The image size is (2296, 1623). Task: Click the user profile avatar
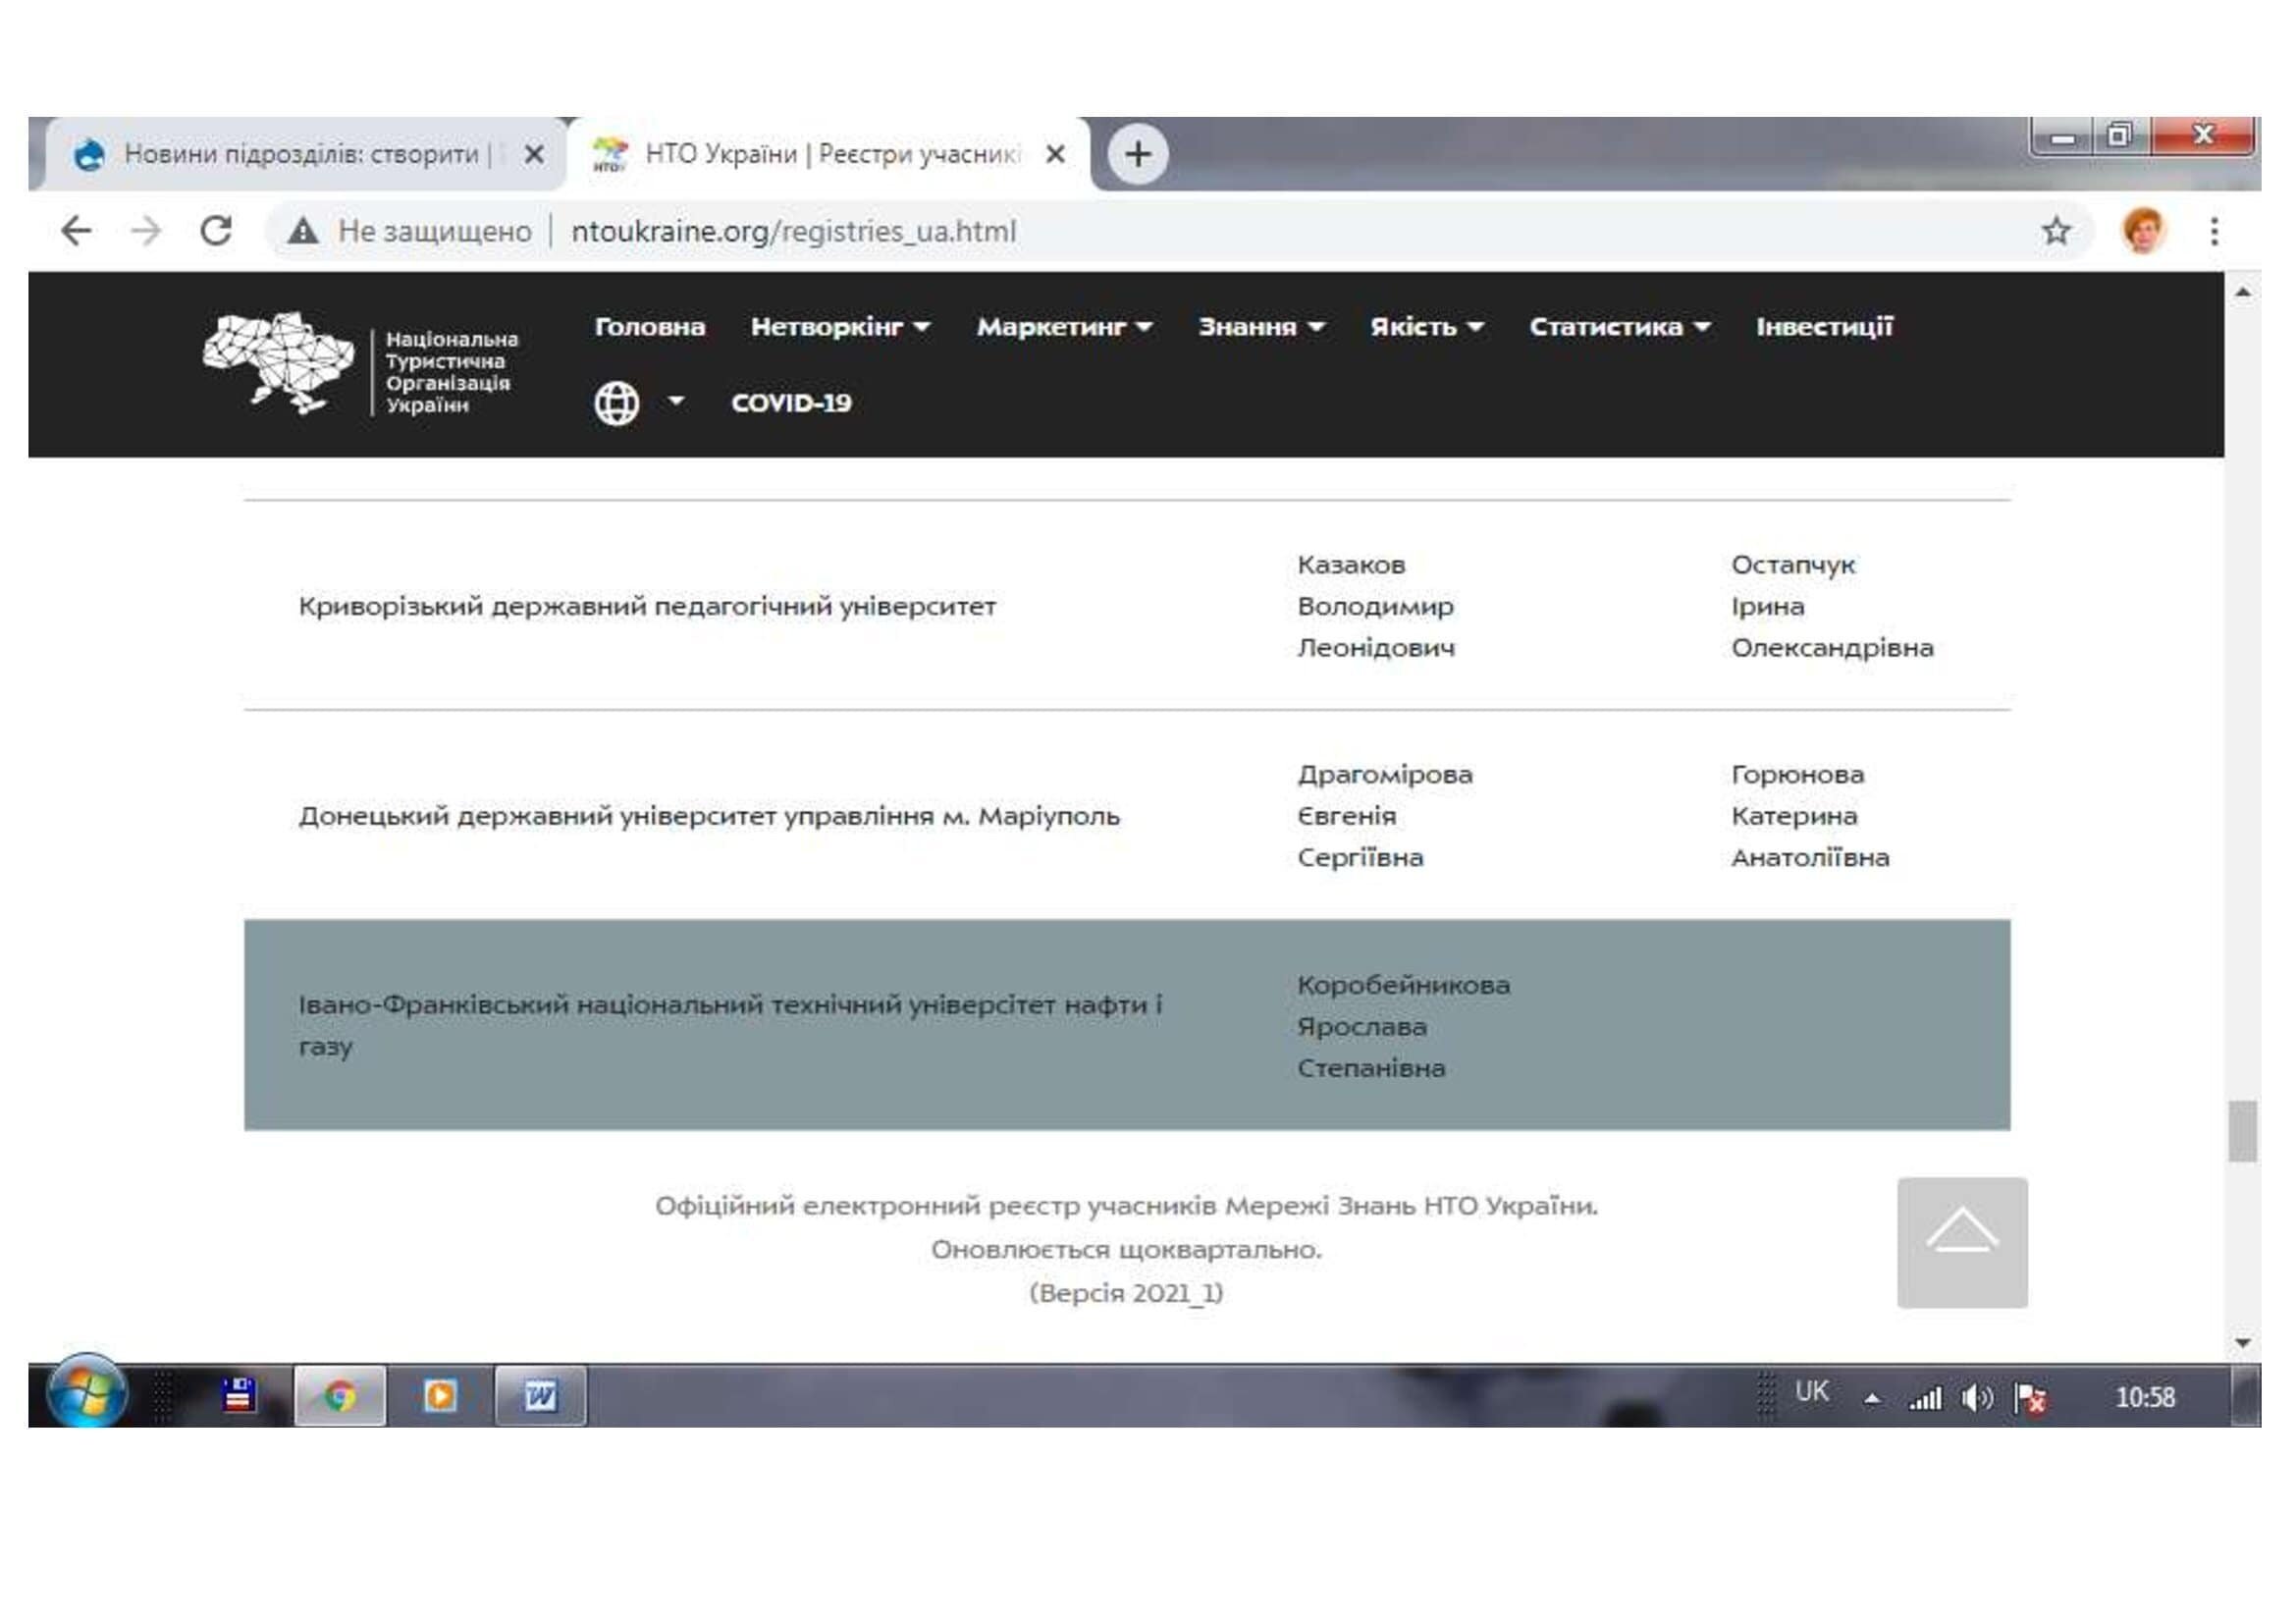pyautogui.click(x=2143, y=231)
